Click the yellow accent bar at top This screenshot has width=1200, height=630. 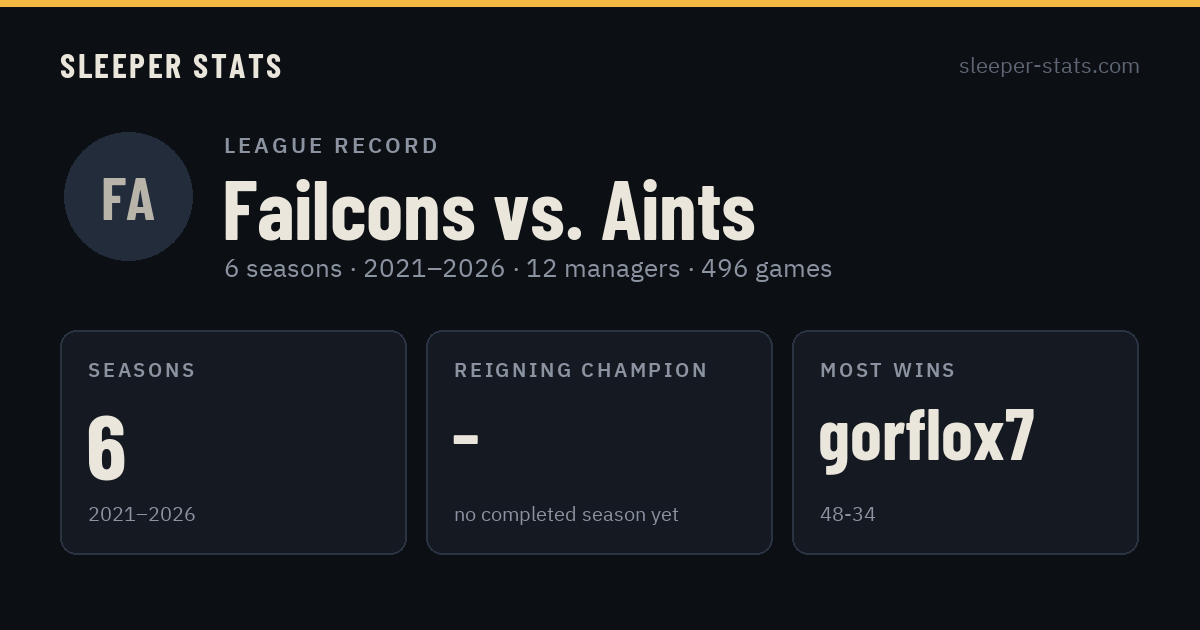(600, 3)
